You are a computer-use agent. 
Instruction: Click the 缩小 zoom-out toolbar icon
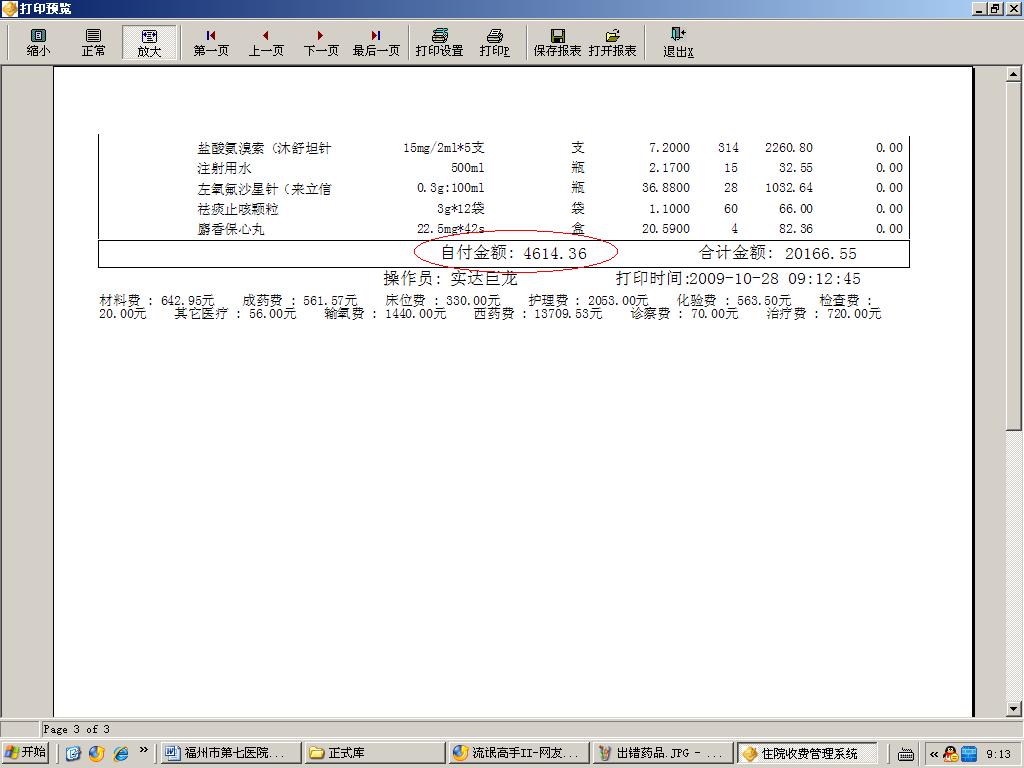38,42
